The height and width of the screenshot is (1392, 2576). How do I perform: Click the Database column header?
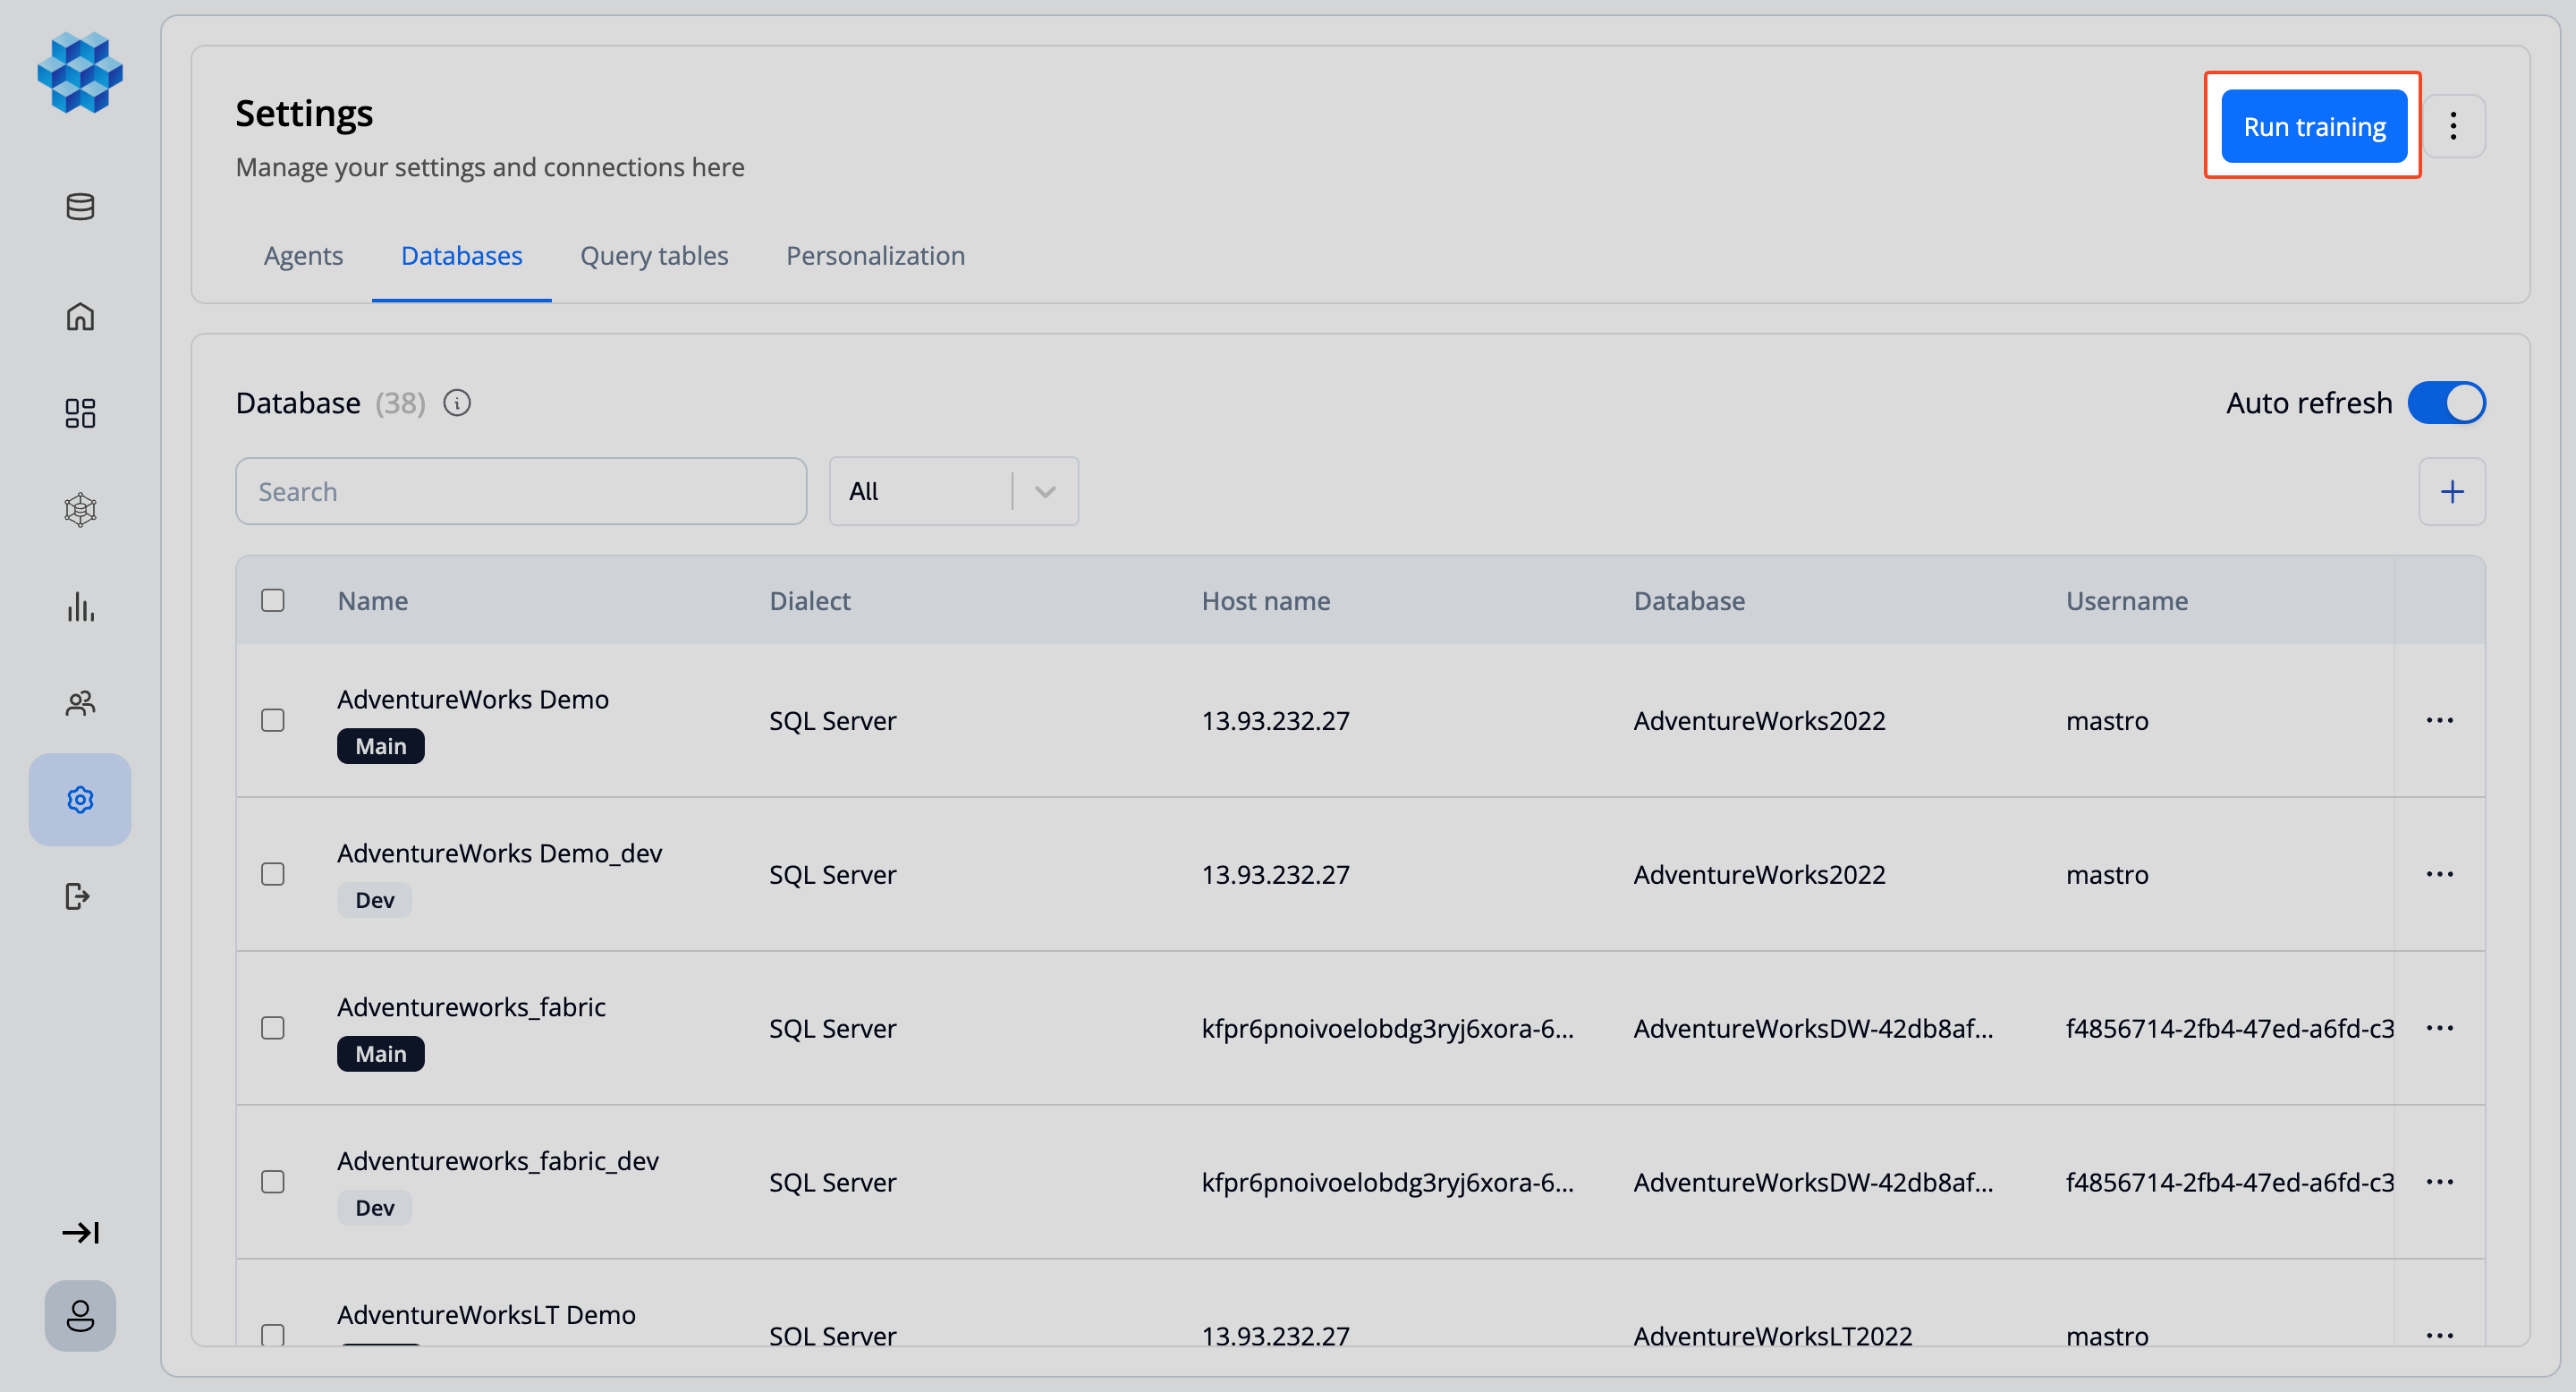click(1689, 601)
